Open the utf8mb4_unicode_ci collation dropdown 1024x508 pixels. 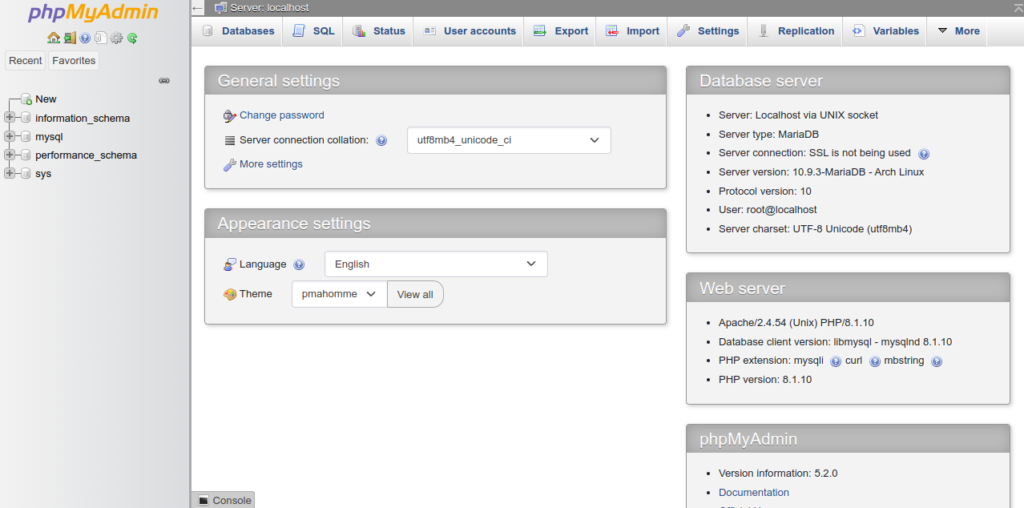(x=509, y=140)
